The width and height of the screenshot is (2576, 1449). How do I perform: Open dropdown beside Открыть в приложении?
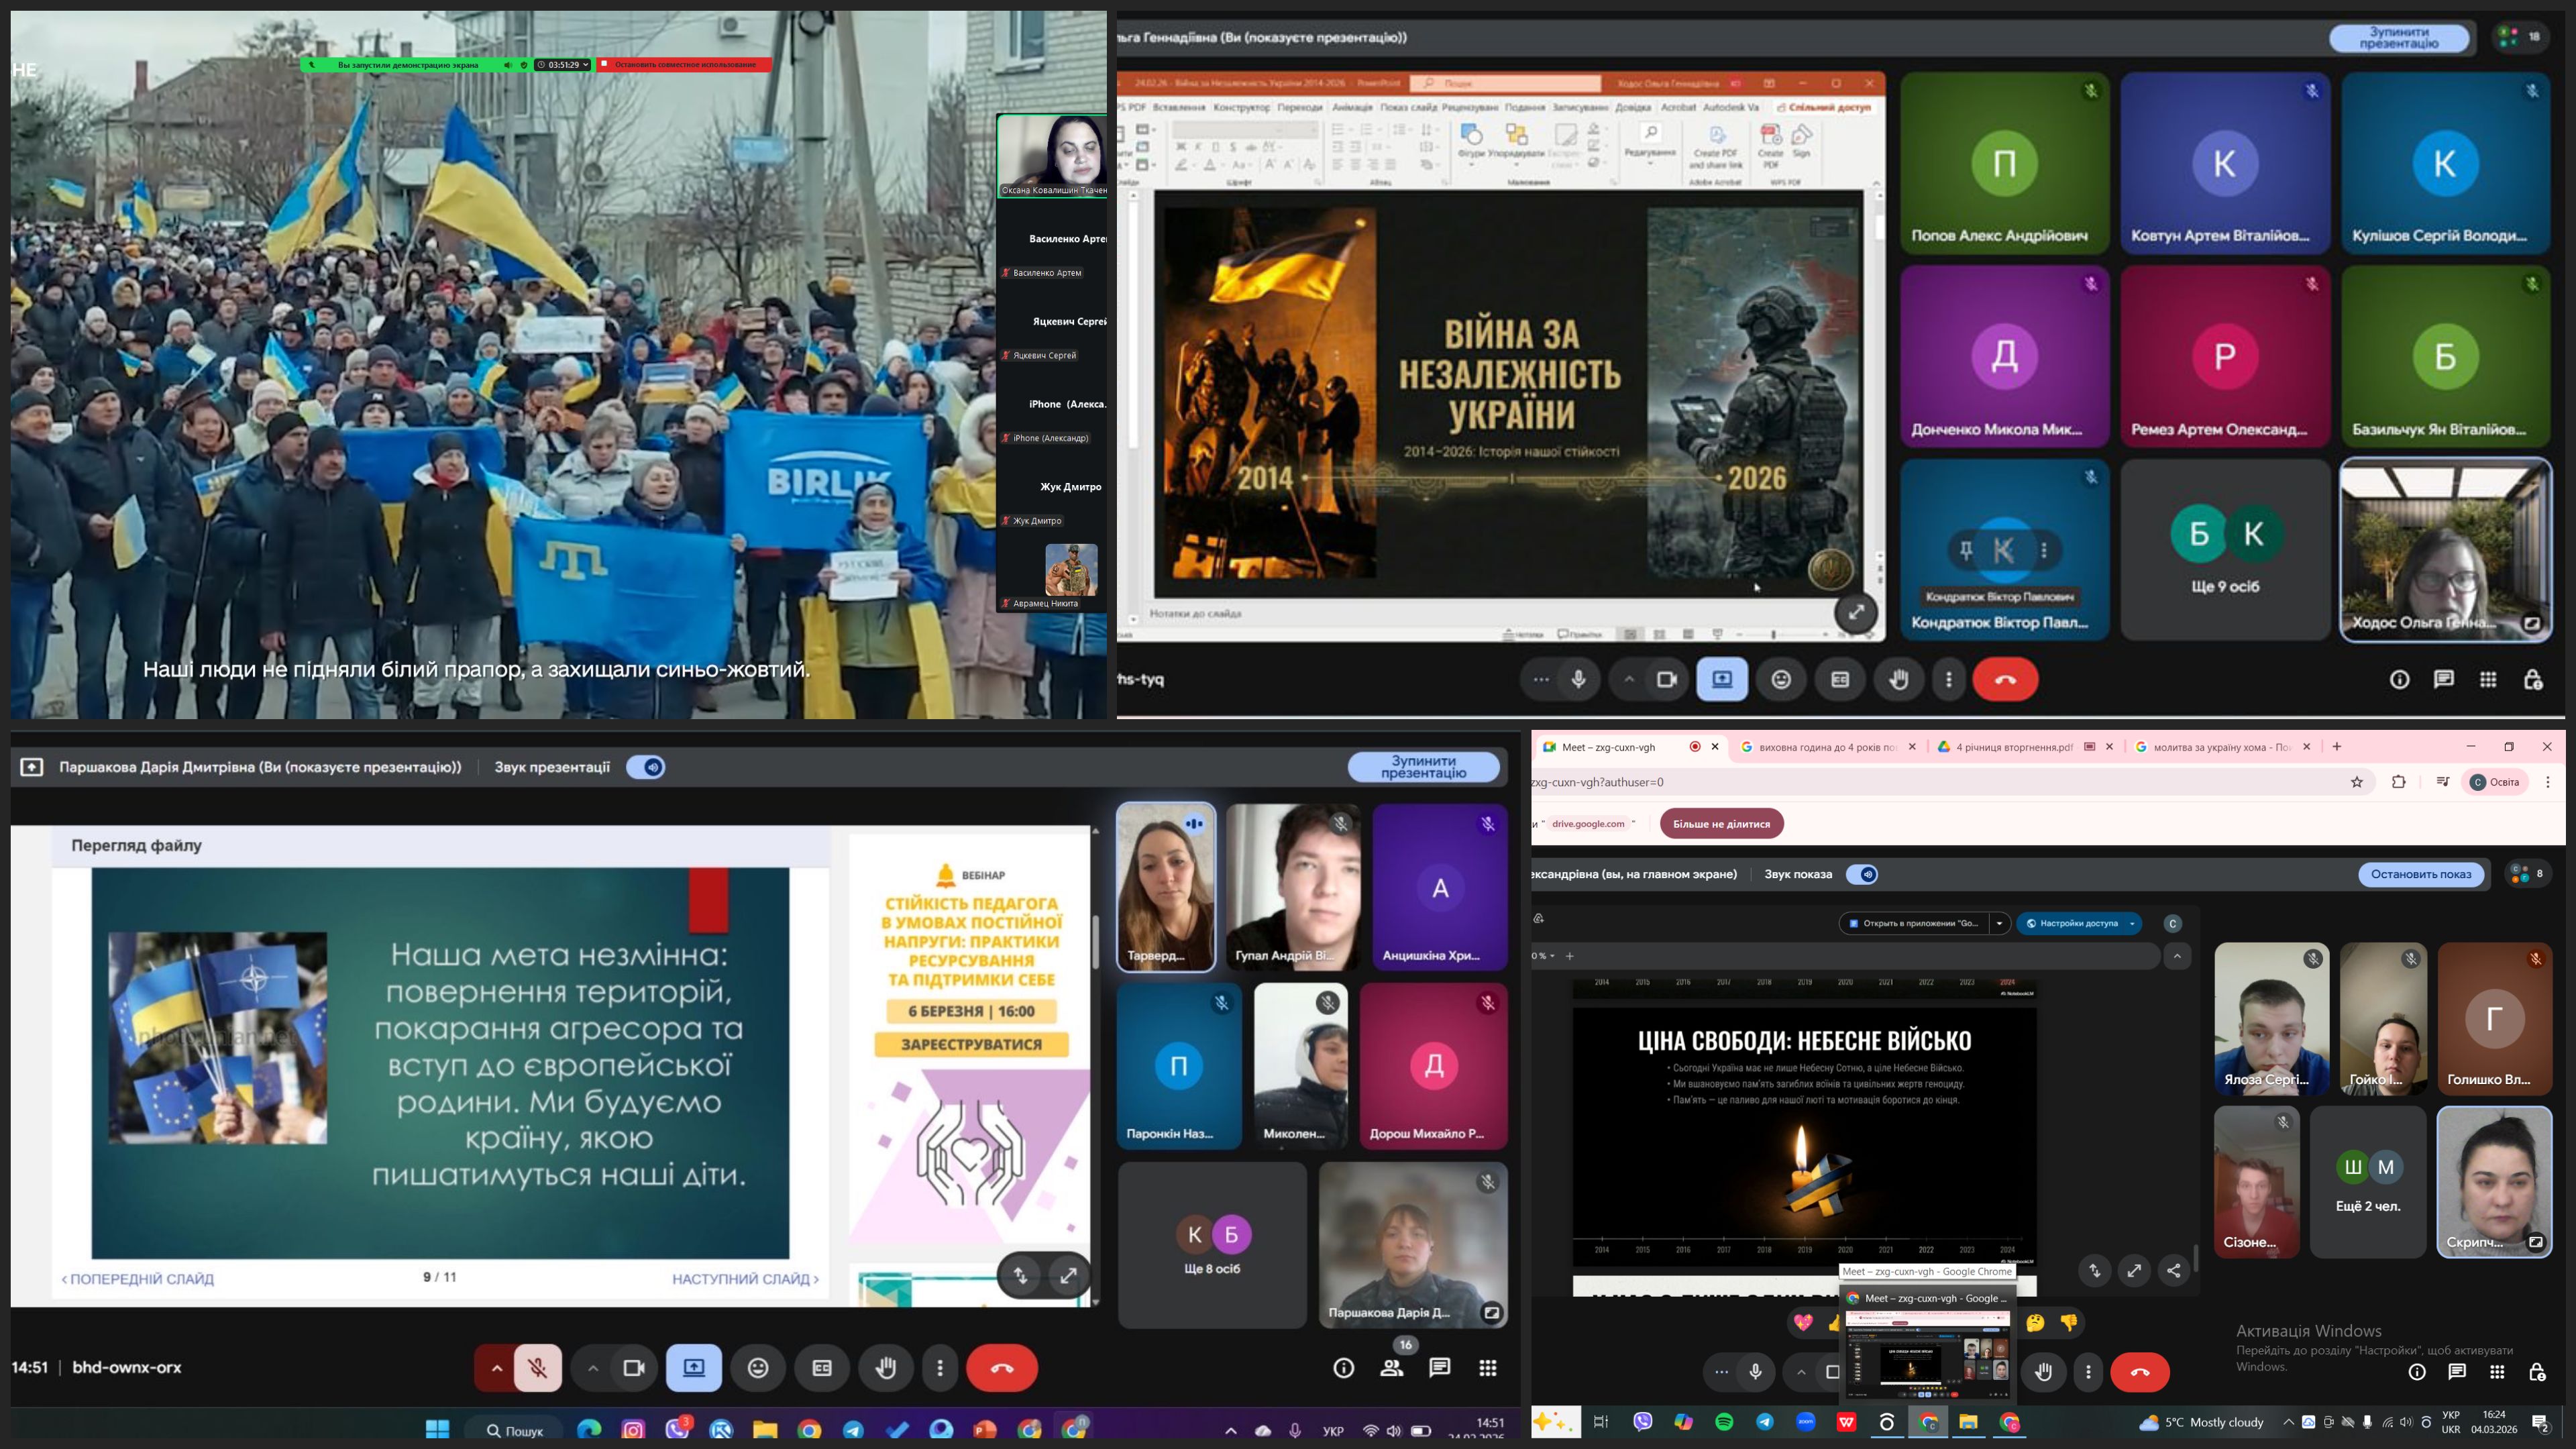click(x=1999, y=923)
